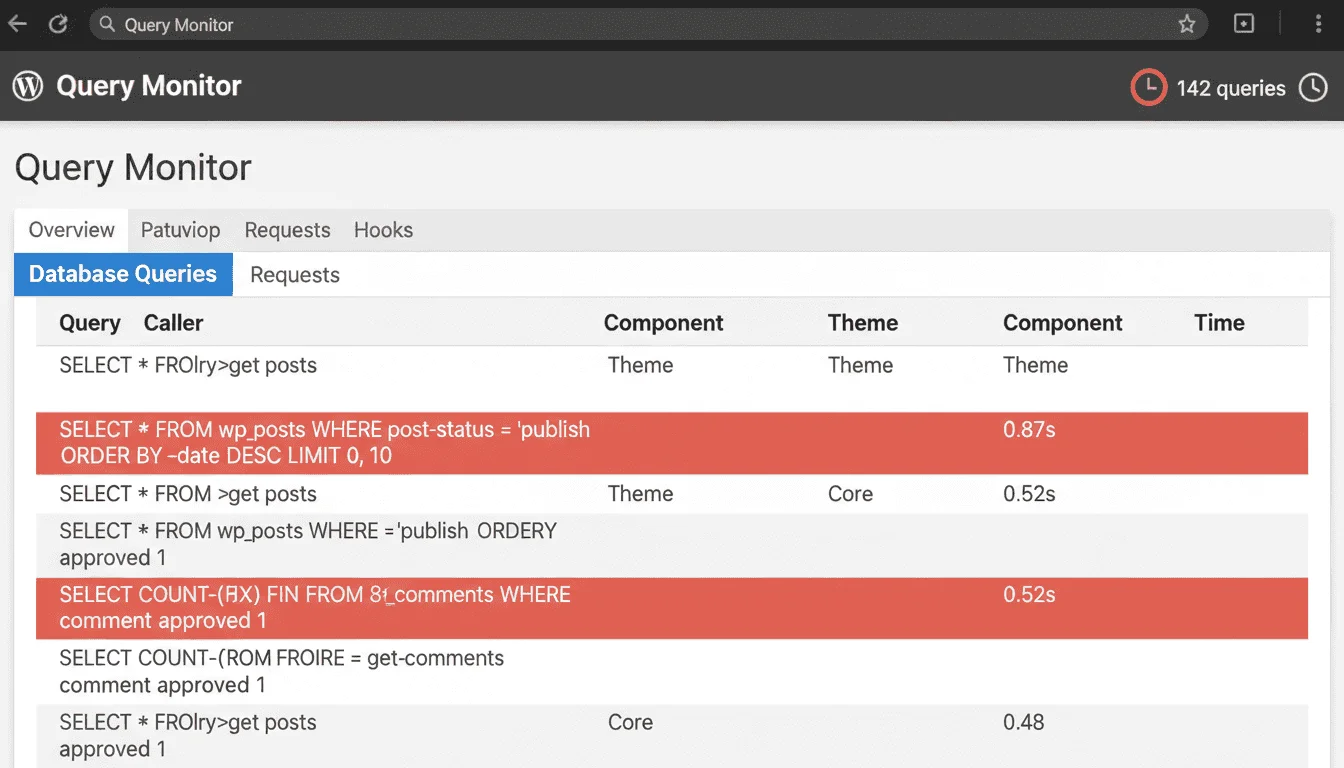
Task: Click the 0.87s time value
Action: pos(1029,430)
